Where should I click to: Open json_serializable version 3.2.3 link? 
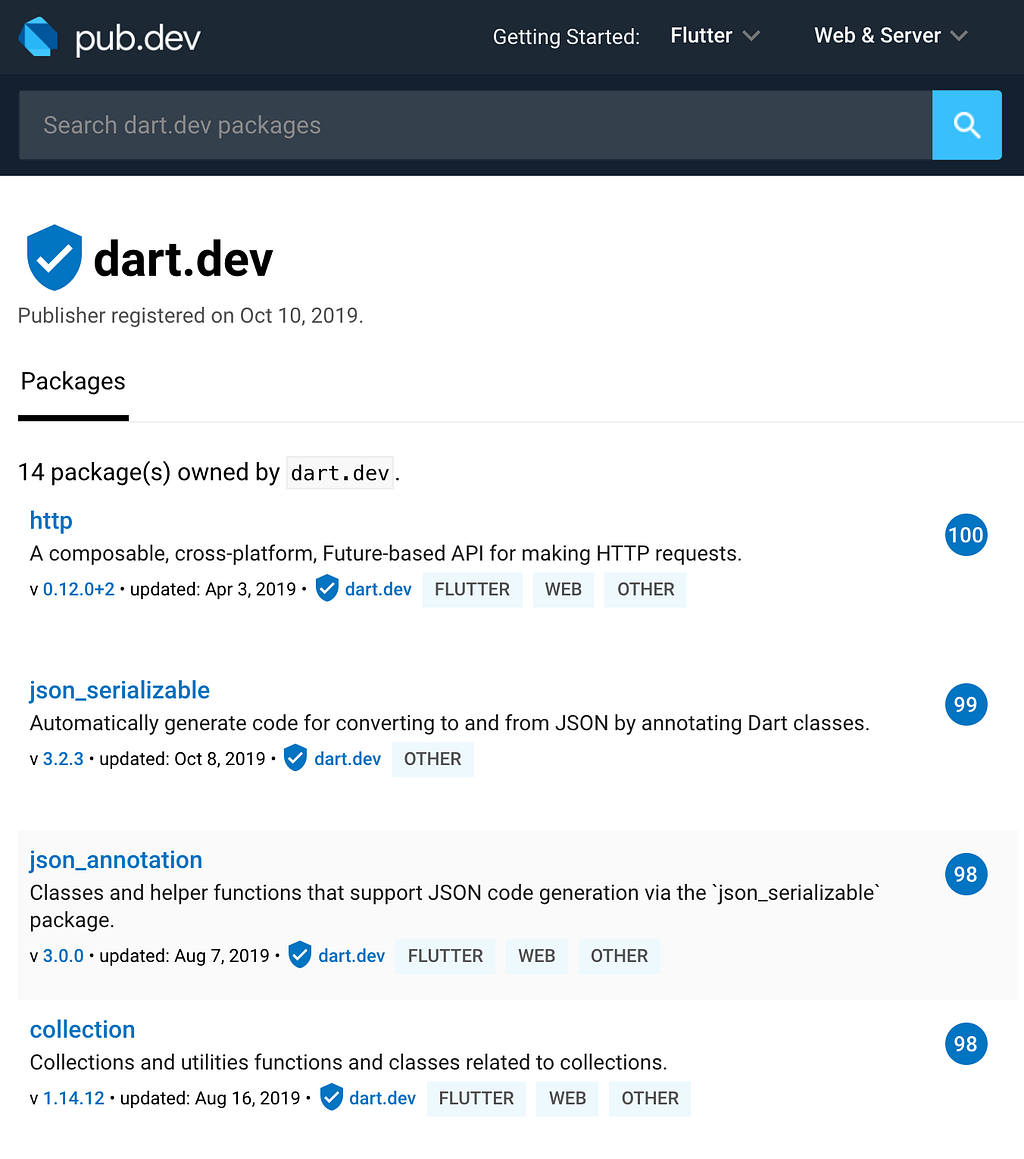click(x=63, y=759)
